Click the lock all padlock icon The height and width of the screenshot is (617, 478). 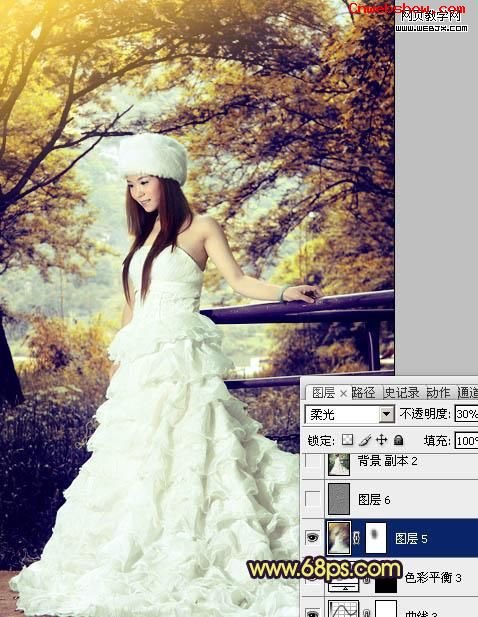(x=399, y=440)
